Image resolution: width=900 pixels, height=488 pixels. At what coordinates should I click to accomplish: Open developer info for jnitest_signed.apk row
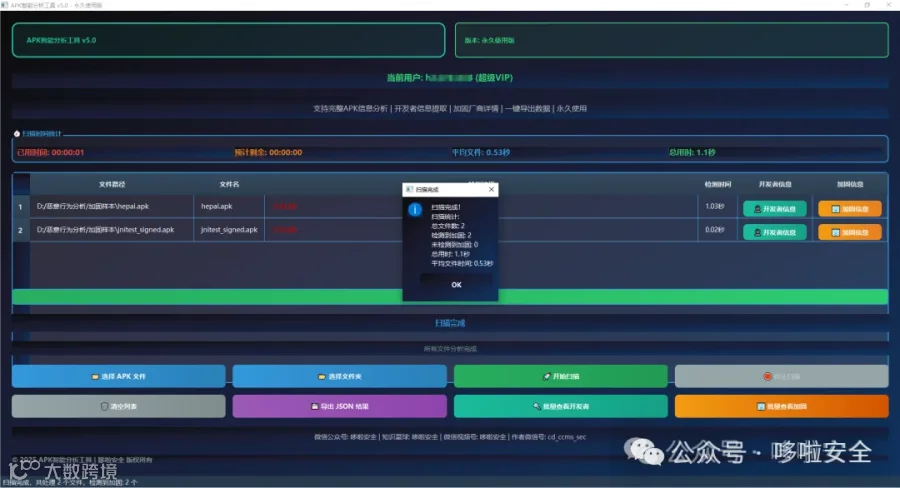tap(774, 233)
